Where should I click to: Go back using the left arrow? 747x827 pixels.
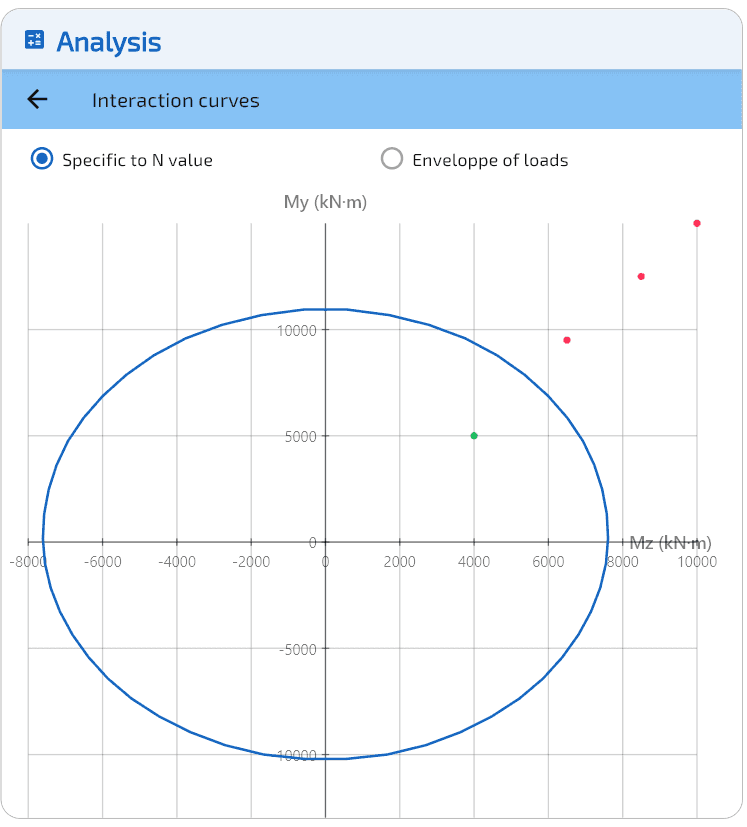pos(37,99)
